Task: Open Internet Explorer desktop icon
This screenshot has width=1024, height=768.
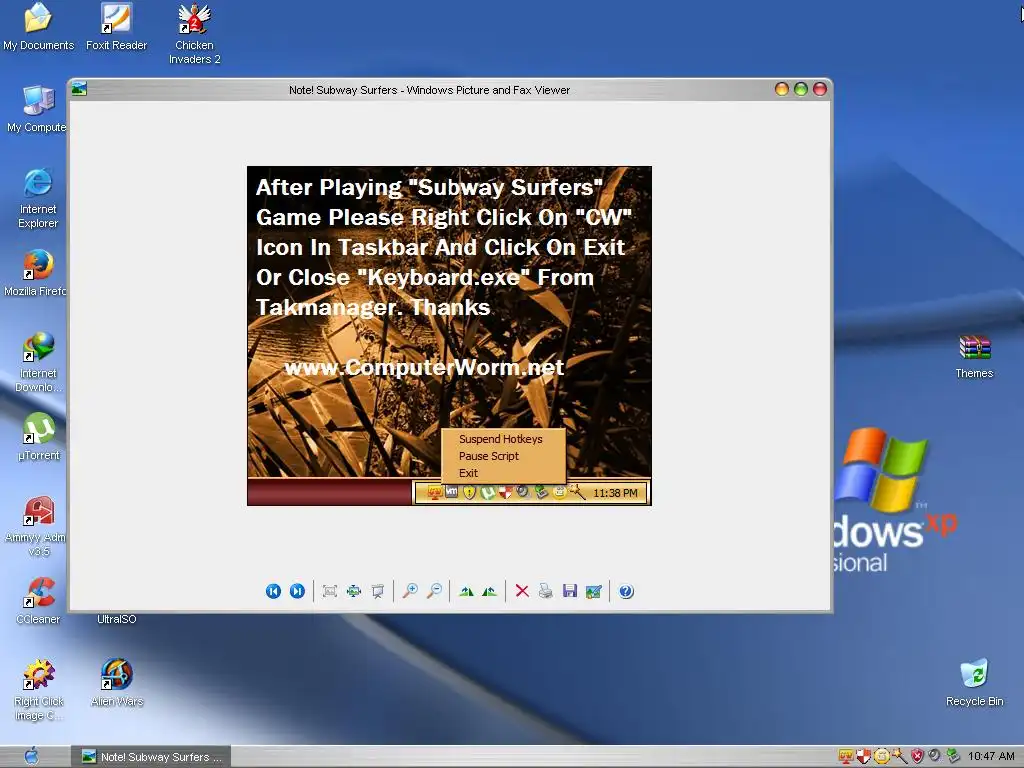Action: (38, 199)
